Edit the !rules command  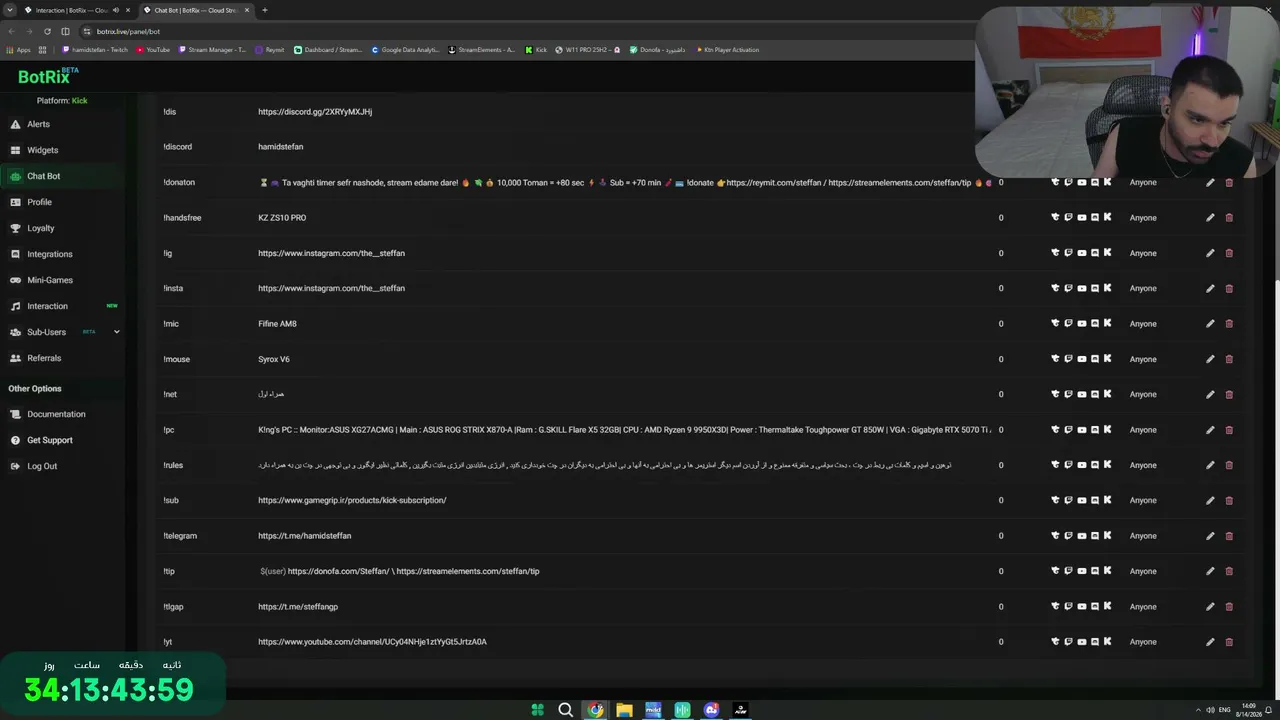(x=1210, y=465)
